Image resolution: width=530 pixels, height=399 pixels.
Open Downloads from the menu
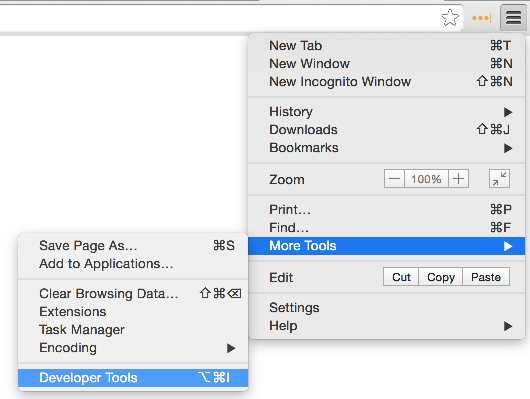pyautogui.click(x=386, y=130)
